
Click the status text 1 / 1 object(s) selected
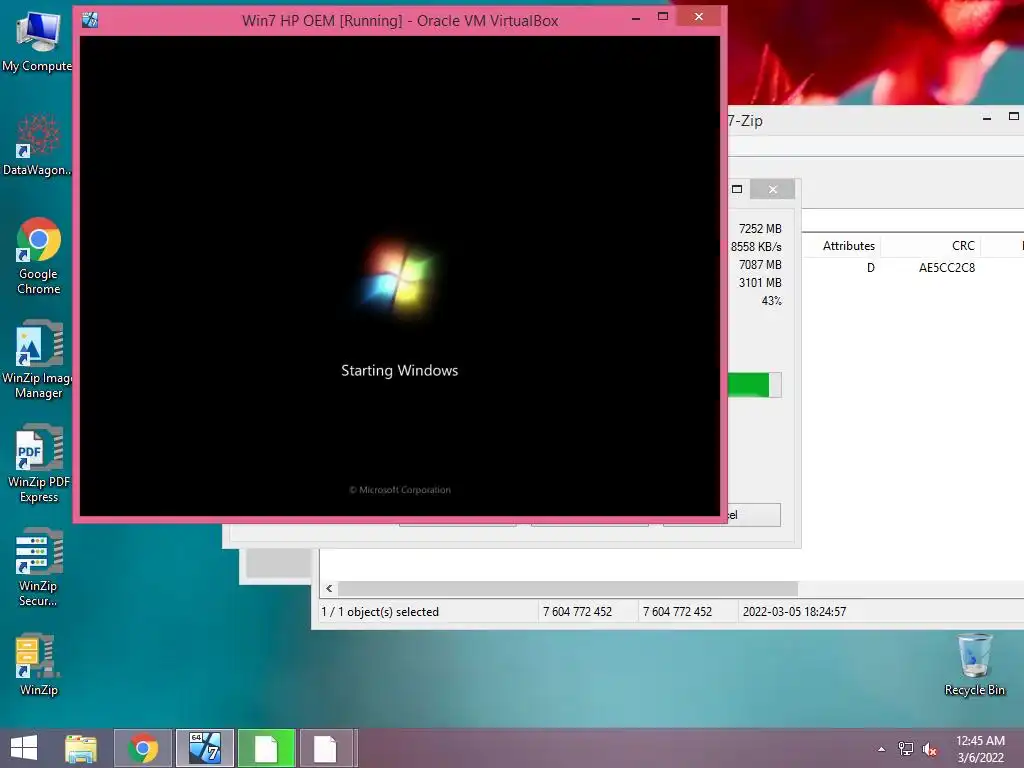point(380,612)
